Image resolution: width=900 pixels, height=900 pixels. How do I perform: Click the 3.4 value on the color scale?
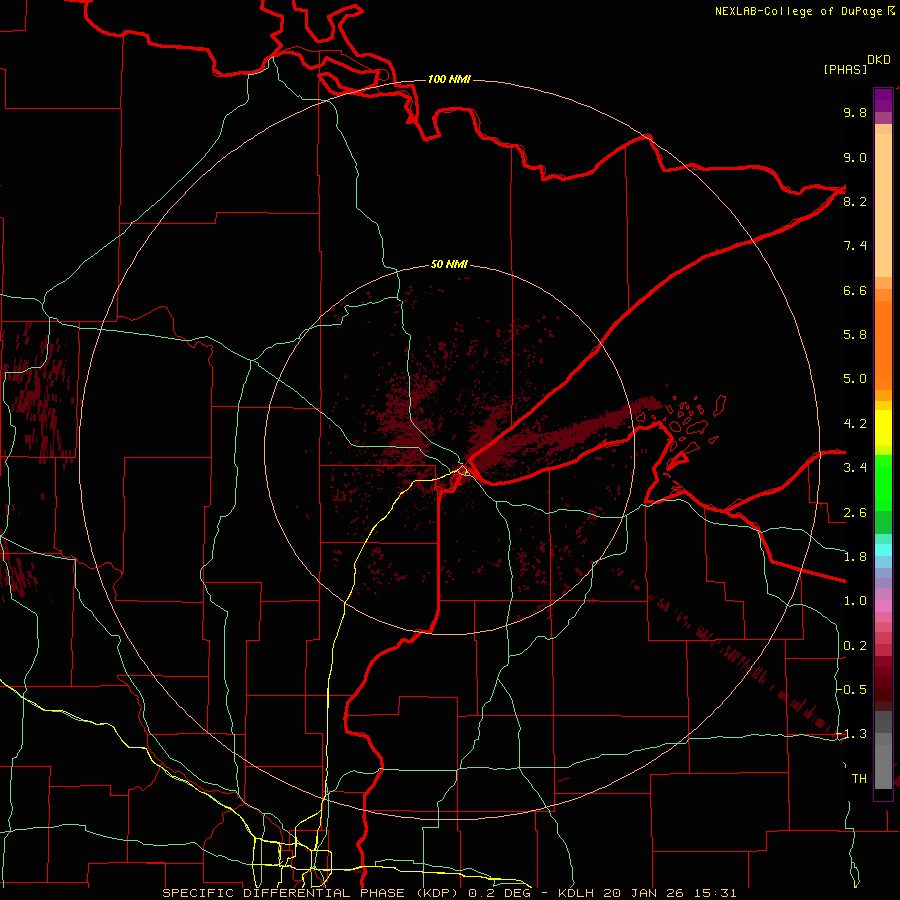pos(855,468)
